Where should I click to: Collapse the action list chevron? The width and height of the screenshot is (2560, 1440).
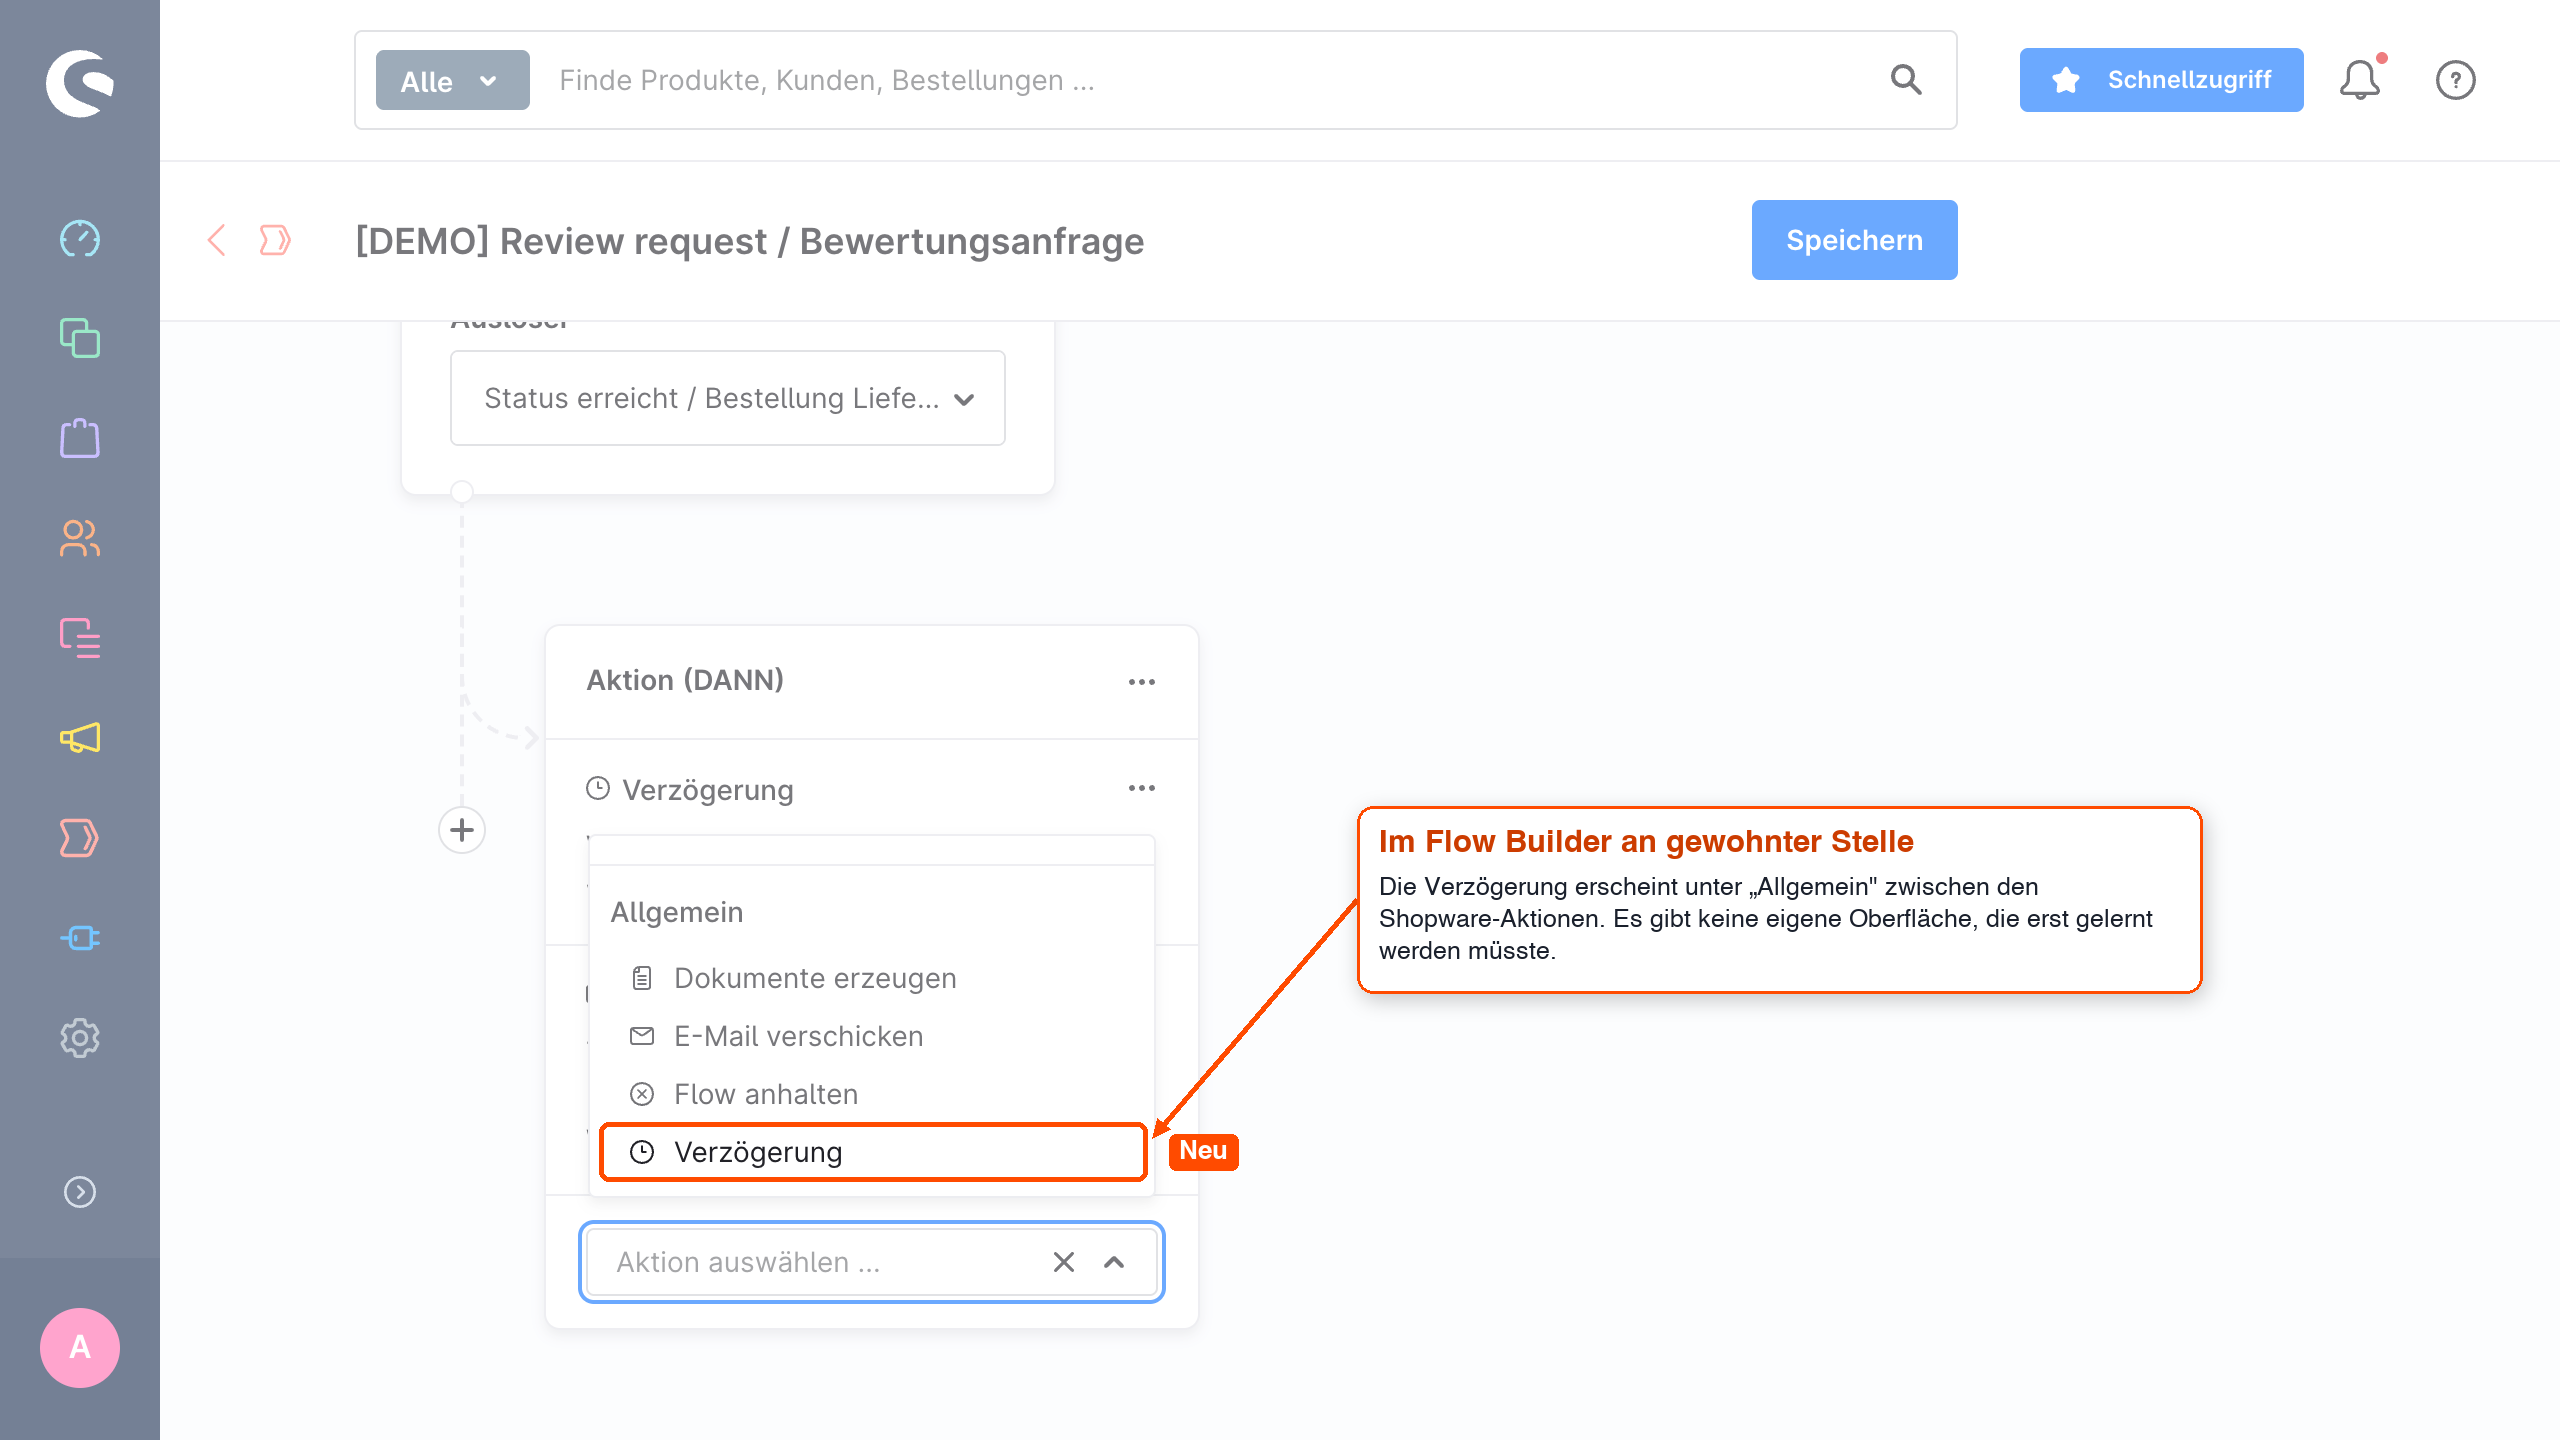point(1114,1262)
